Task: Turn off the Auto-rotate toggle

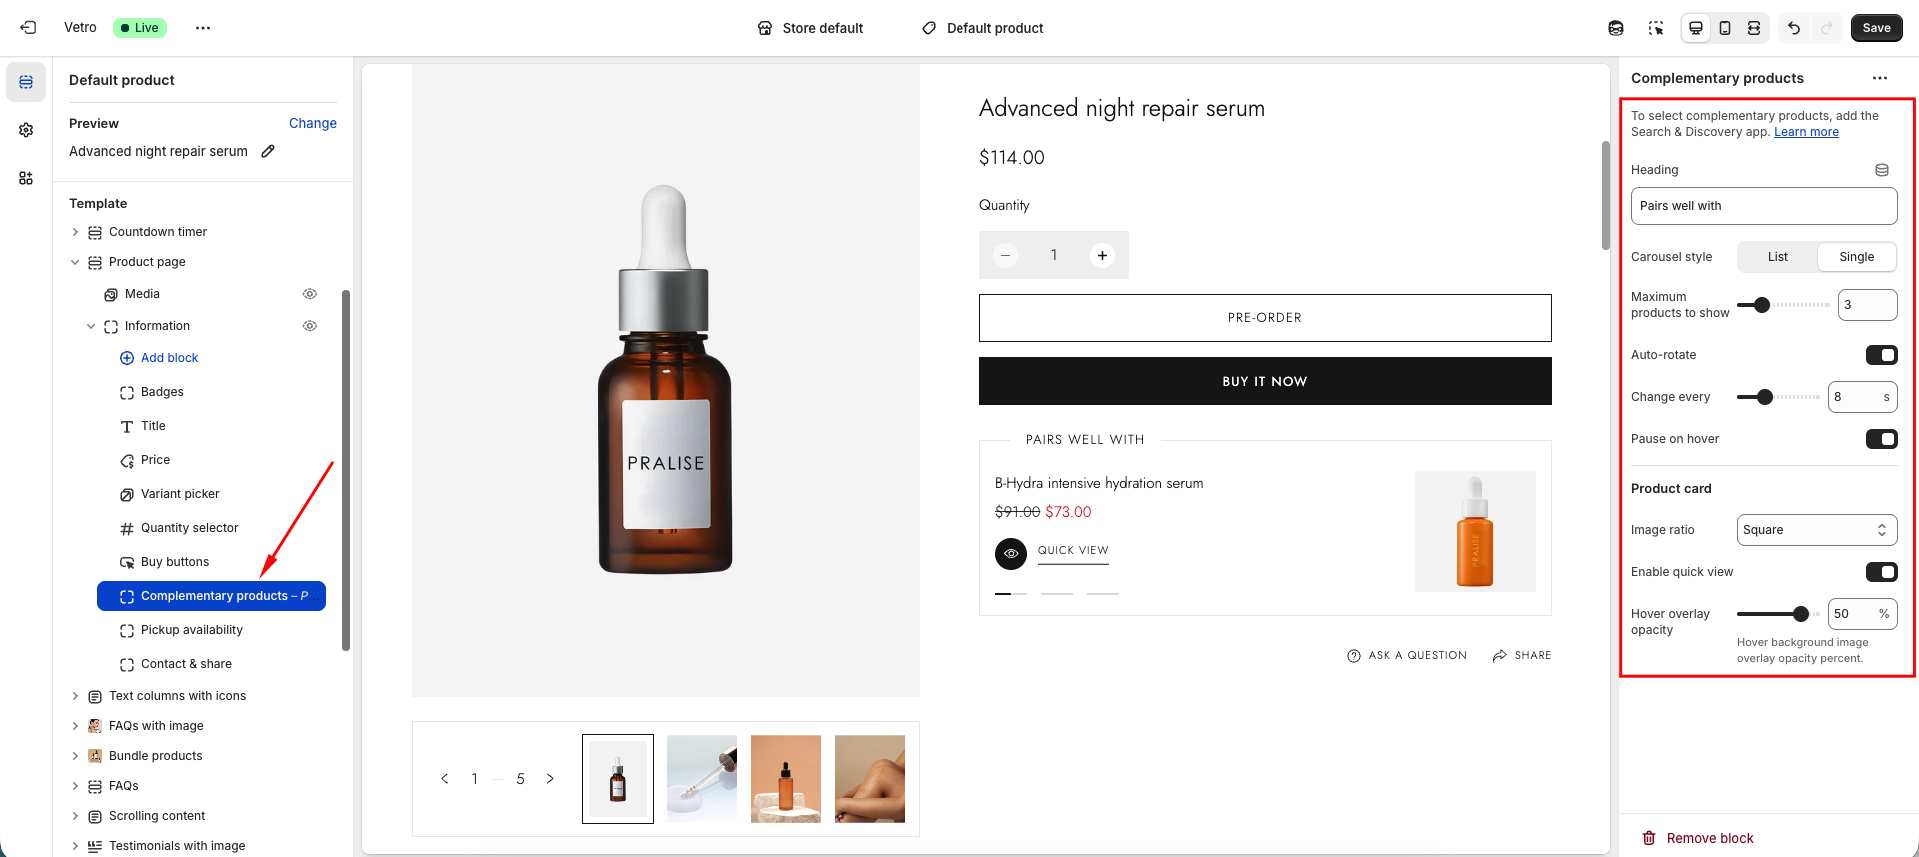Action: (x=1881, y=355)
